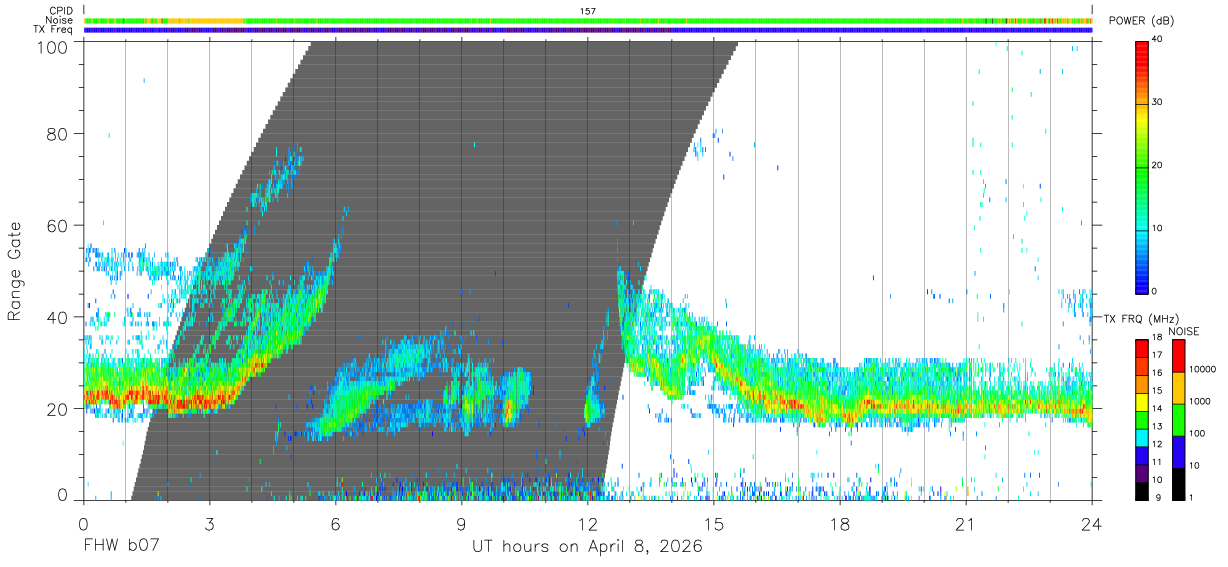Click the x-axis tick label '24'
The height and width of the screenshot is (567, 1228).
[1092, 524]
